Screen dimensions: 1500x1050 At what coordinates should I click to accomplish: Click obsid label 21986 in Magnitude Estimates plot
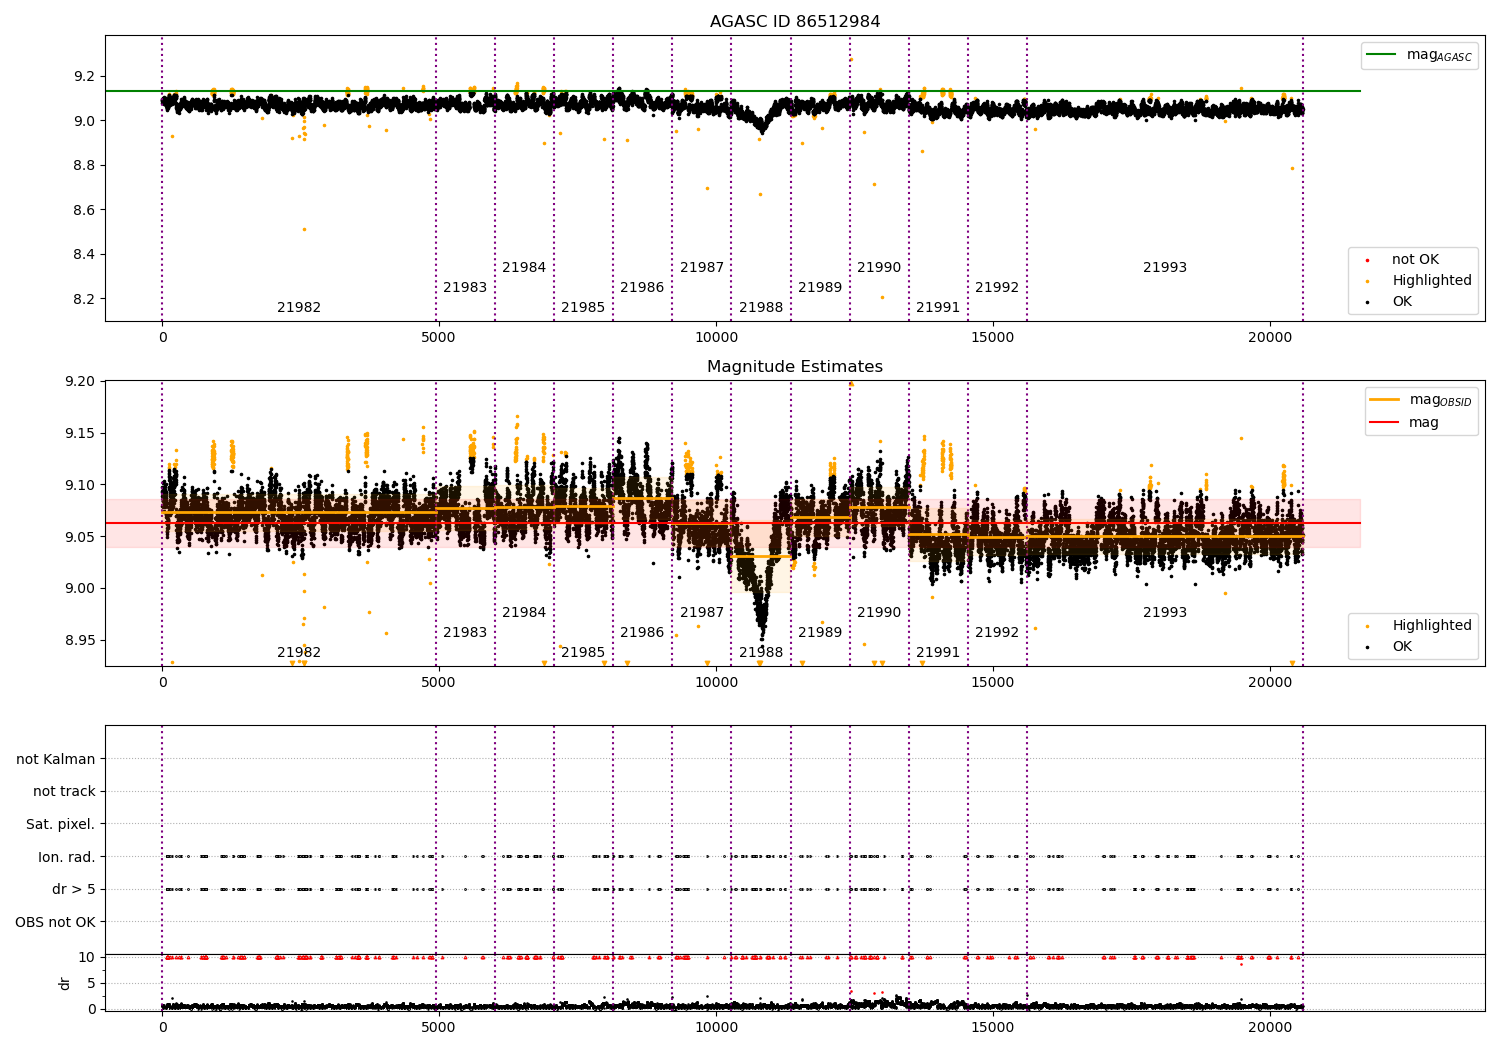pos(642,632)
